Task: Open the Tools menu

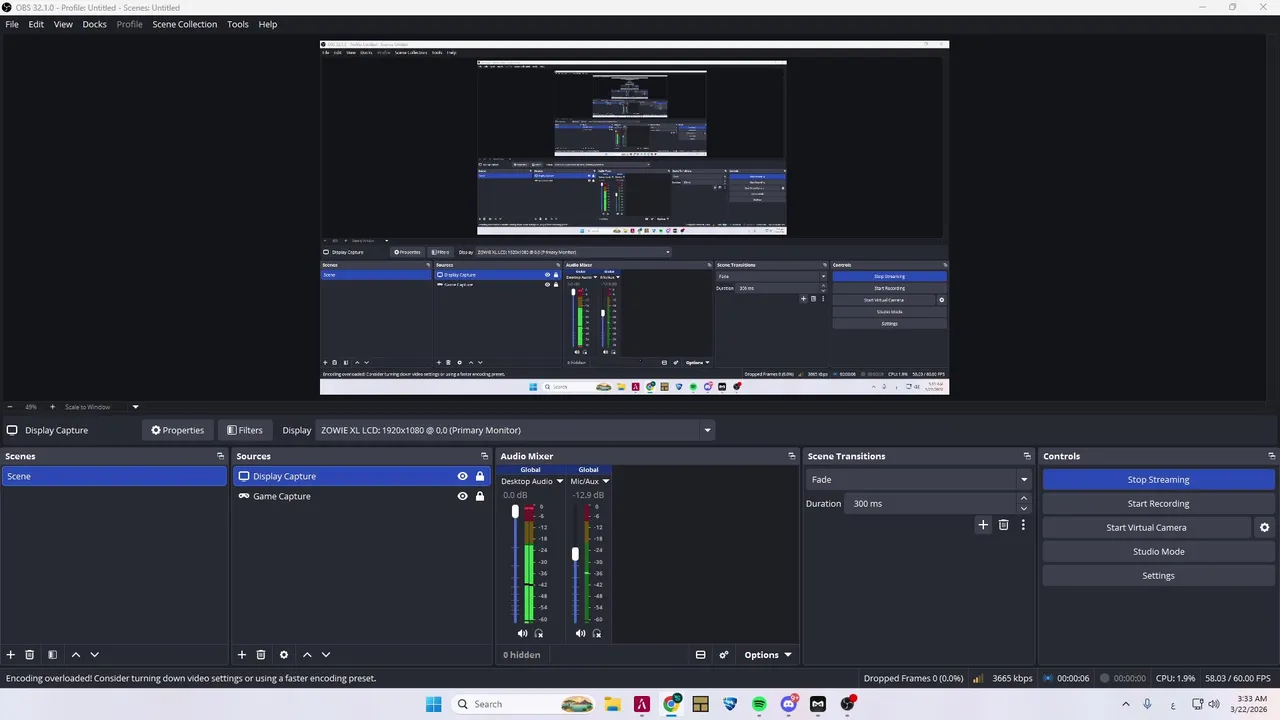Action: coord(238,24)
